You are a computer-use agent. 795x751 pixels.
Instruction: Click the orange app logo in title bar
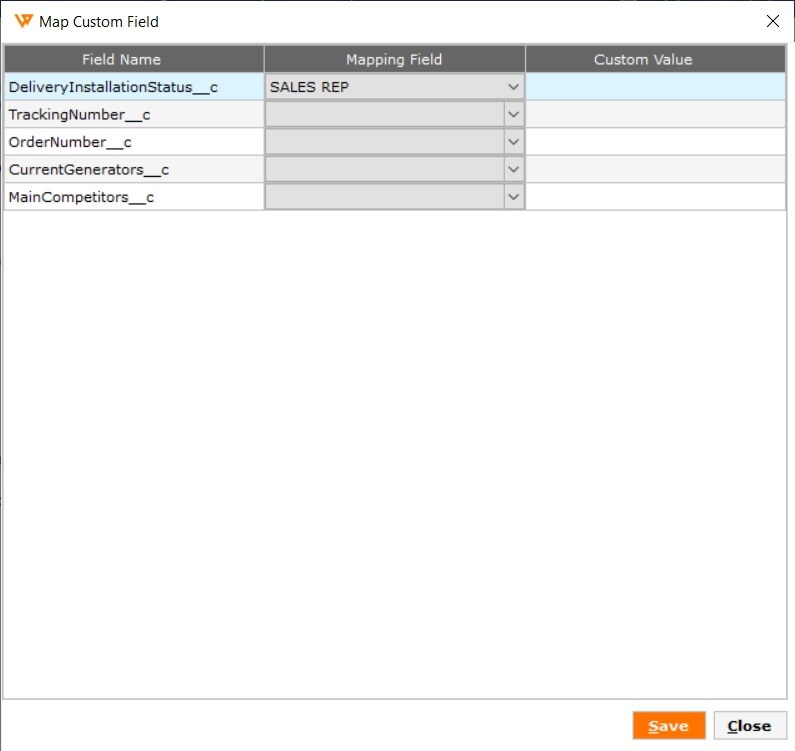point(23,21)
